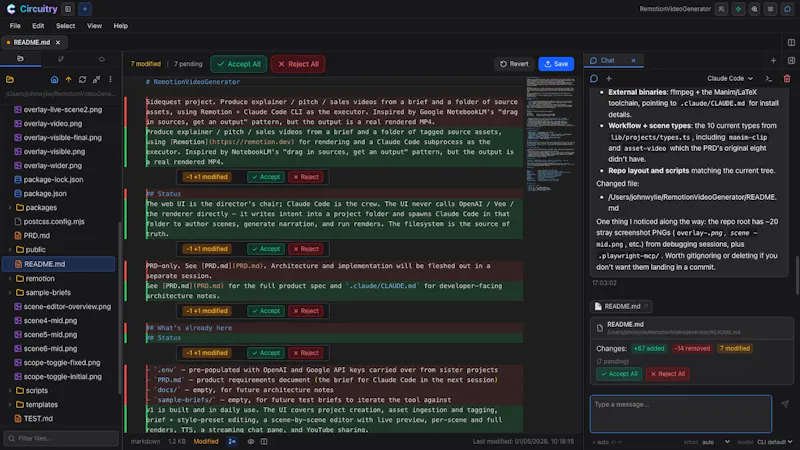Viewport: 800px width, 450px height.
Task: Click the Filter files search field
Action: pyautogui.click(x=61, y=438)
